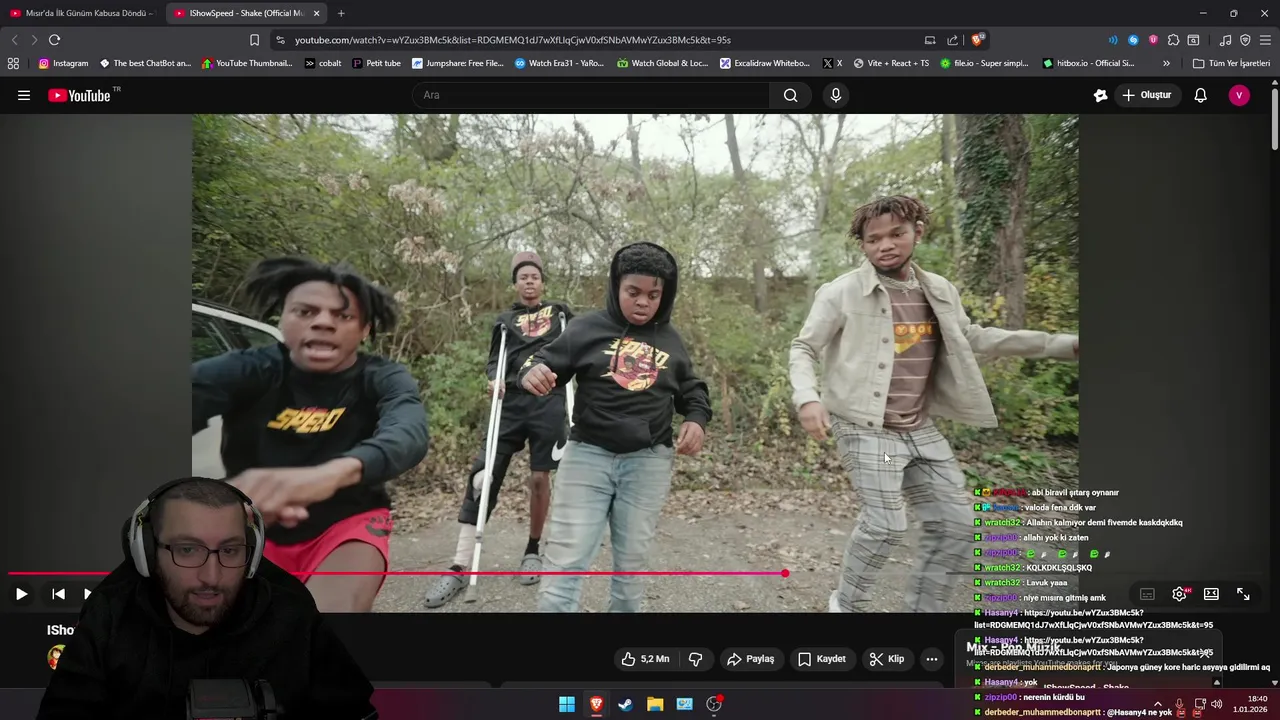Click the page vertical scrollbar

click(x=1275, y=120)
